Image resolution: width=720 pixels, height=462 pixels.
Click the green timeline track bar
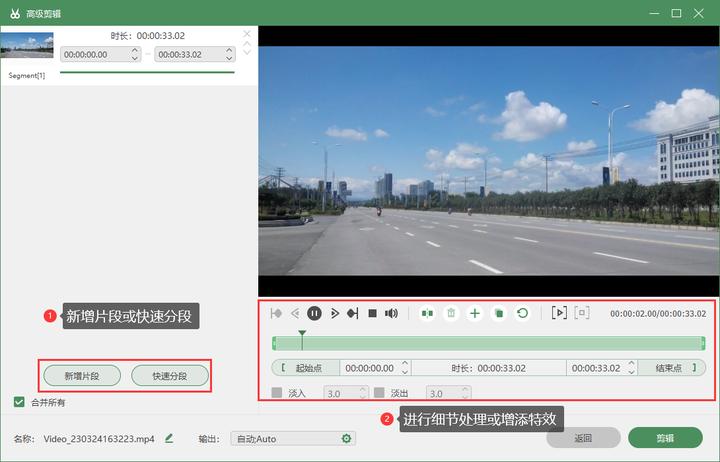(x=489, y=343)
